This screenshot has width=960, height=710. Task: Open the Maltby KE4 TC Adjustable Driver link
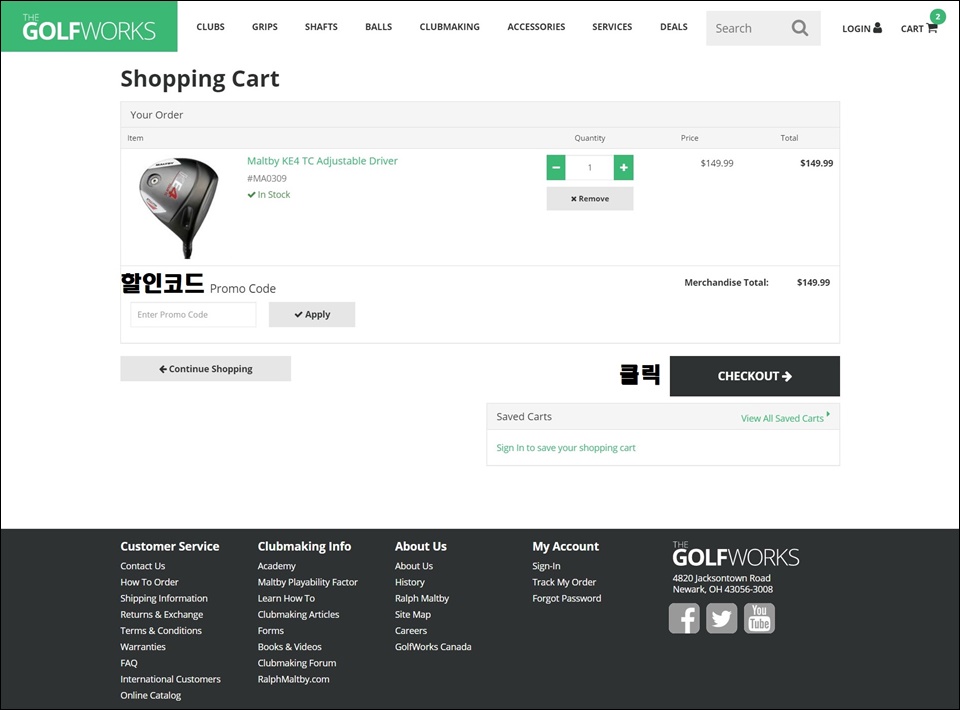click(x=322, y=161)
